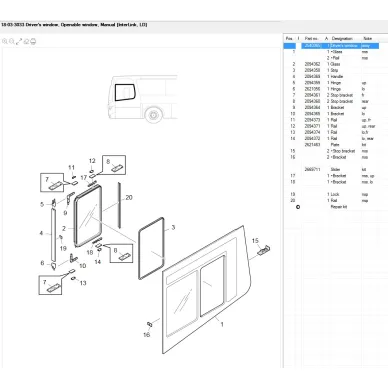The image size is (388, 388).
Task: Click the fit-to-window diagonal arrows icon
Action: pyautogui.click(x=19, y=41)
